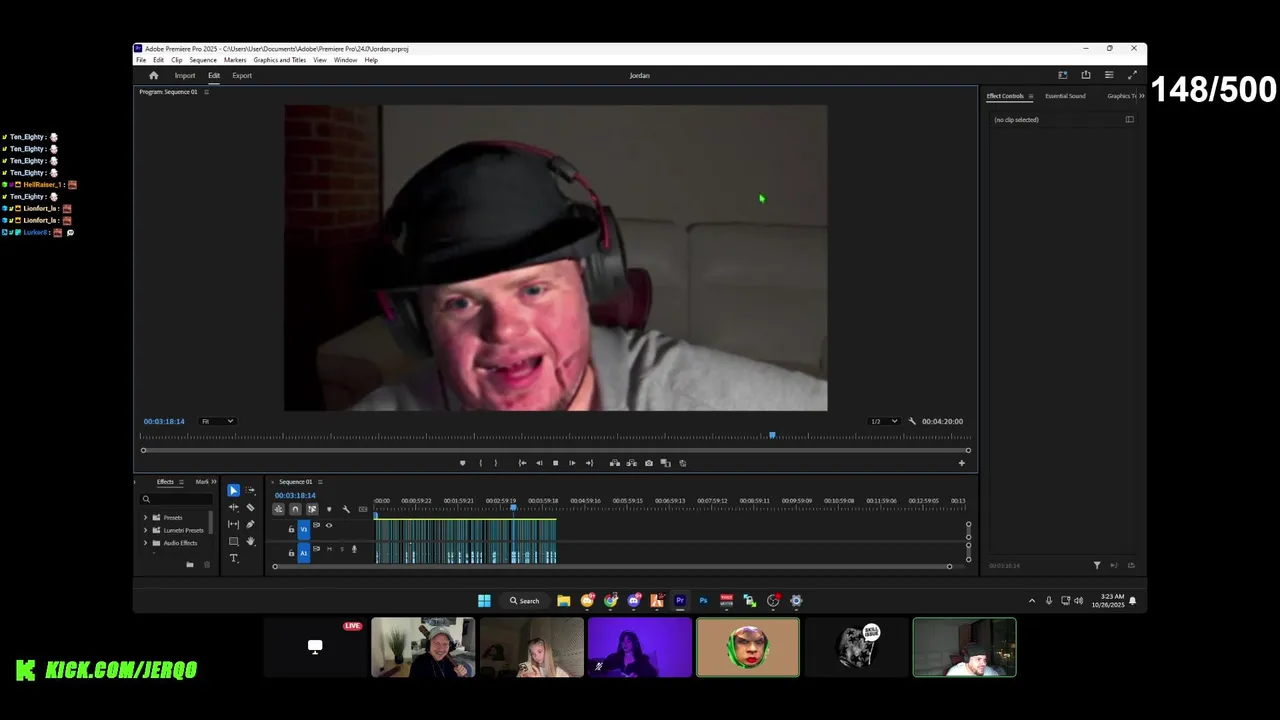Screen dimensions: 1280x720
Task: Select the Type tool
Action: (x=233, y=558)
